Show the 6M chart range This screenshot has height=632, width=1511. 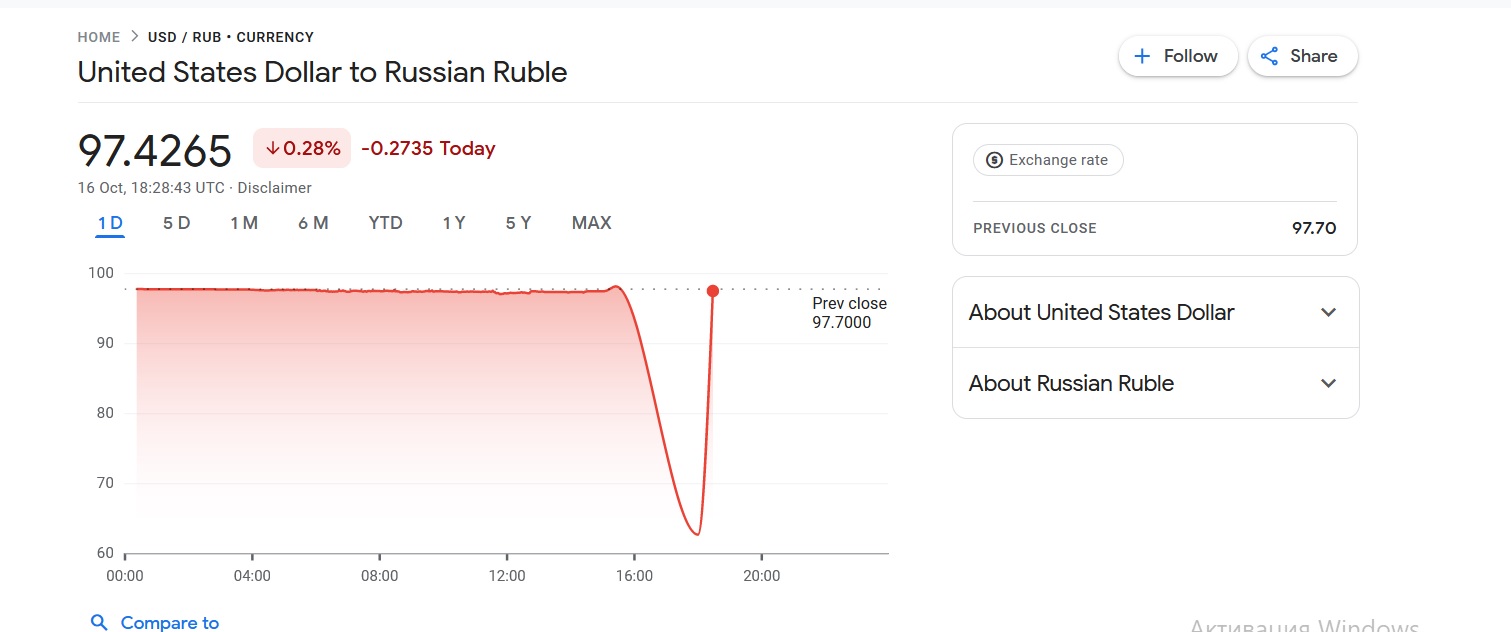pos(313,223)
